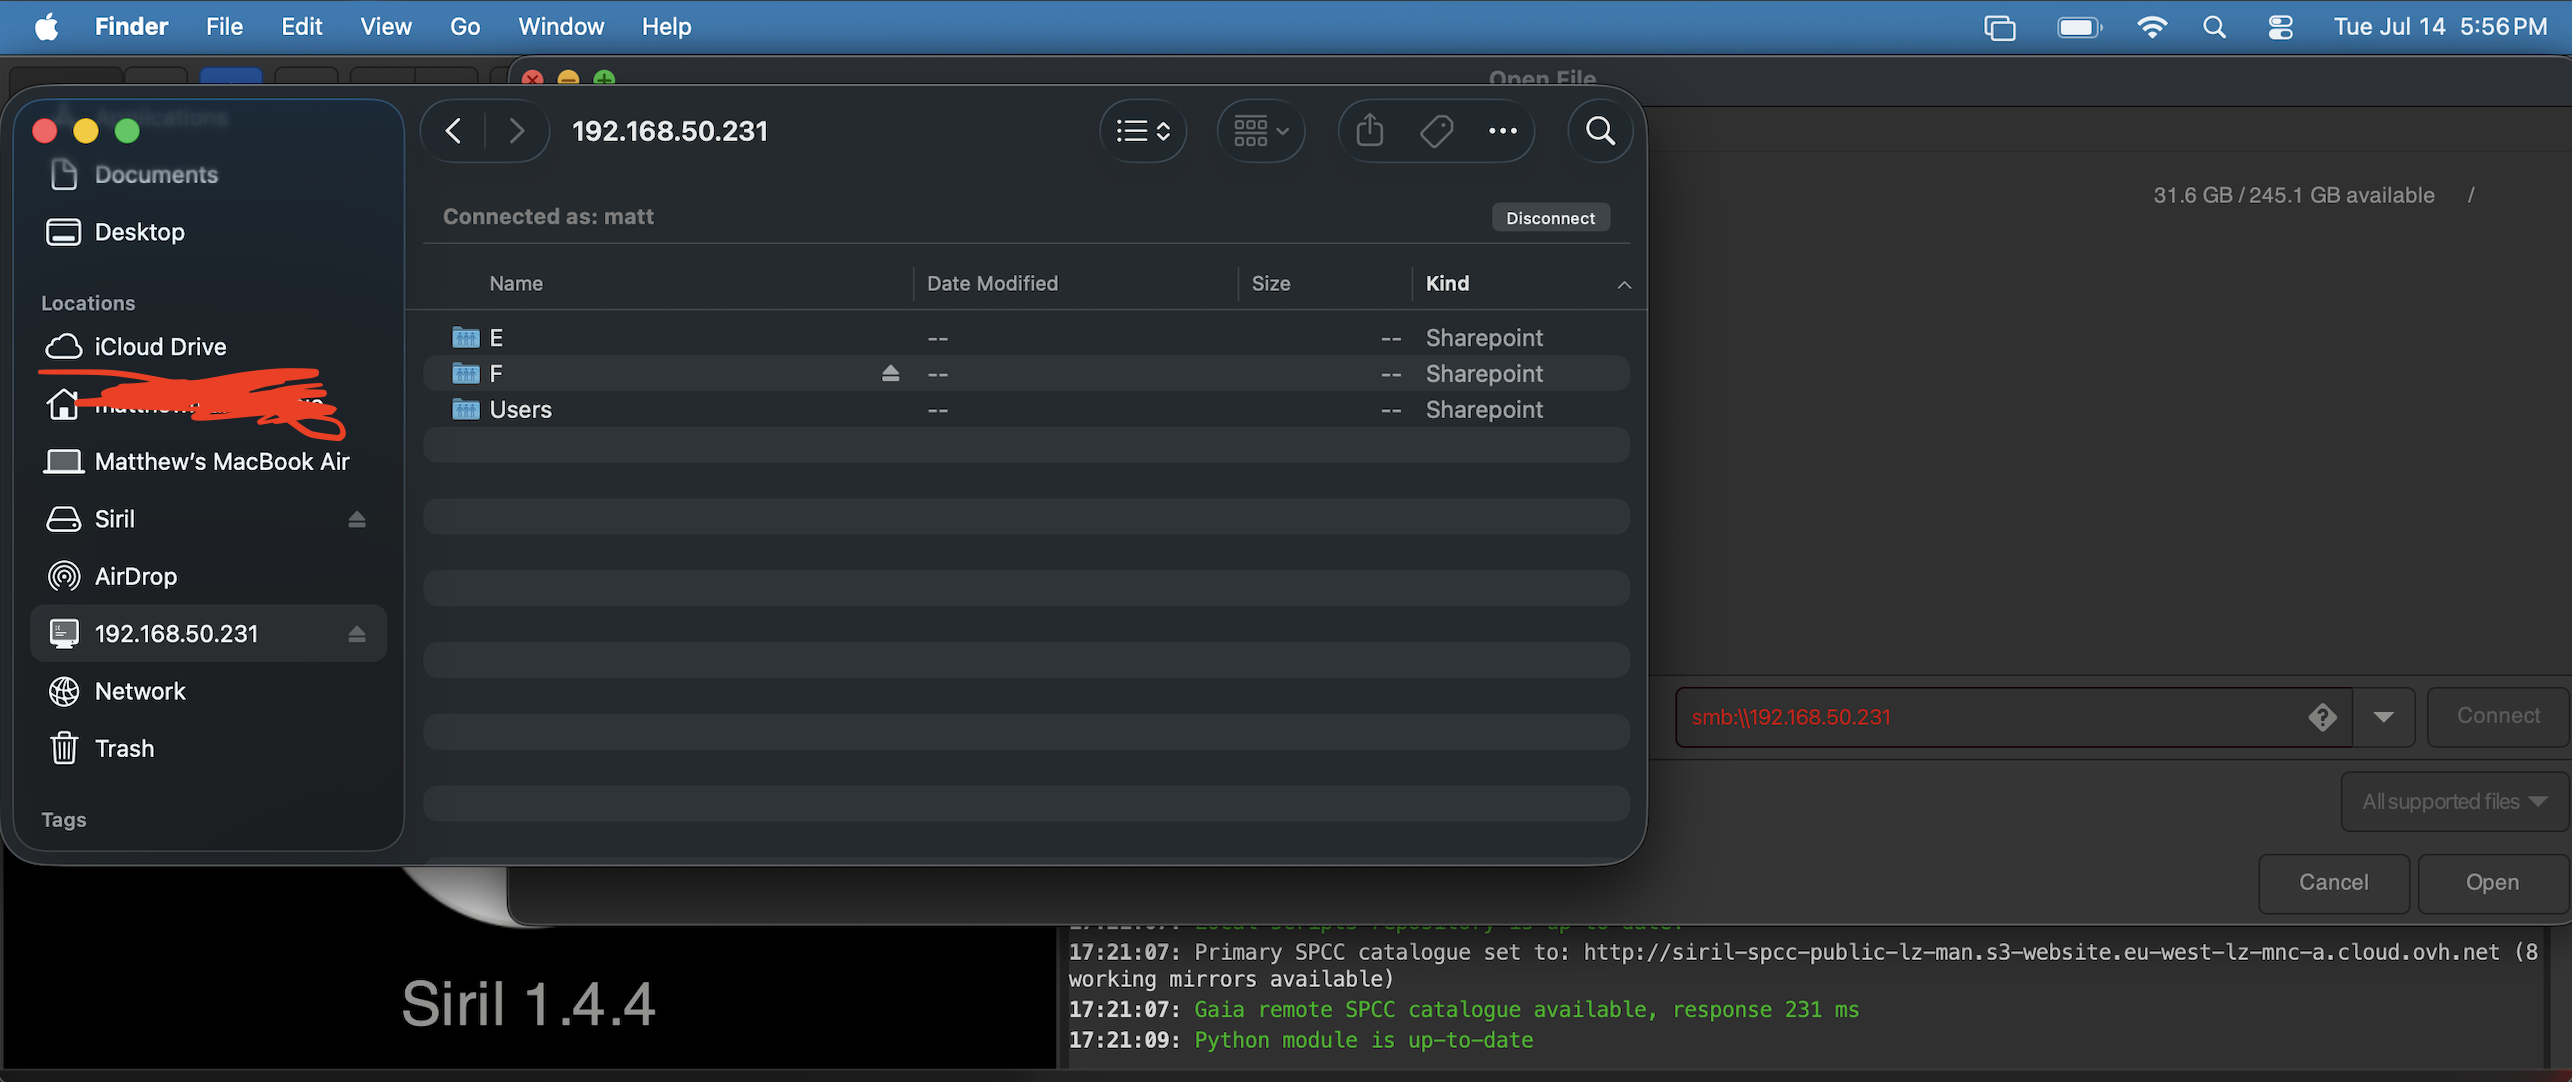Click the Tag toolbar icon
2572x1082 pixels.
pyautogui.click(x=1436, y=131)
